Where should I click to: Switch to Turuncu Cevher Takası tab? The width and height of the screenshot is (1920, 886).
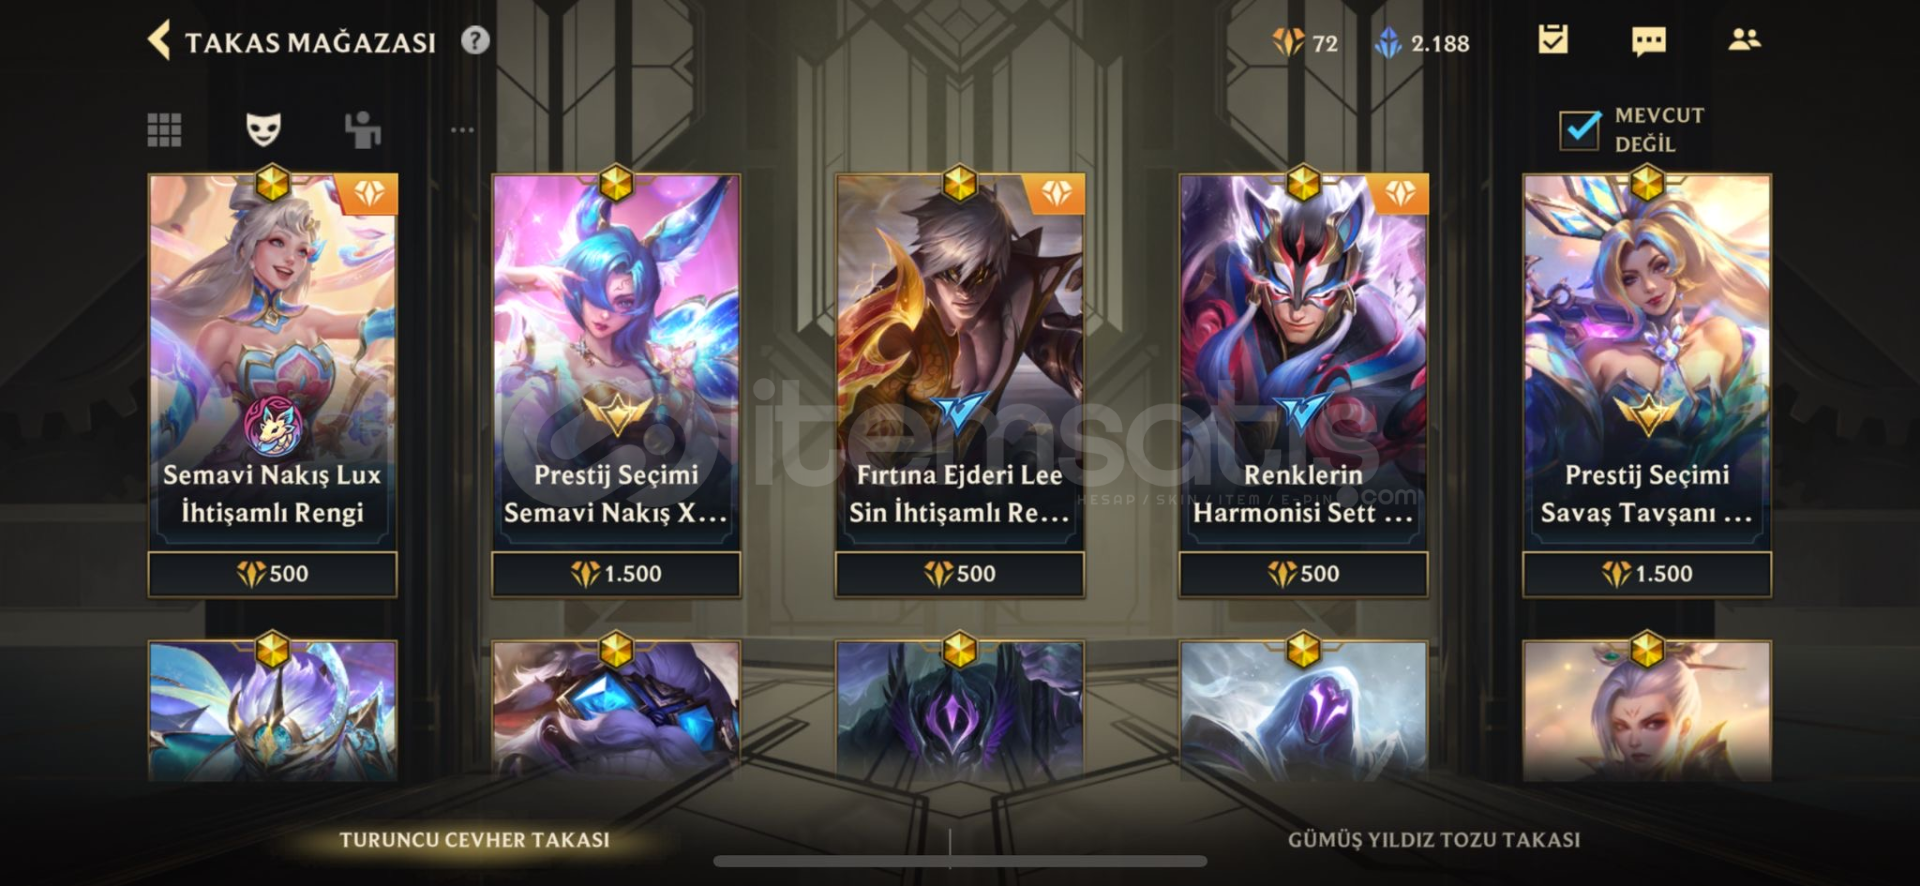coord(474,840)
